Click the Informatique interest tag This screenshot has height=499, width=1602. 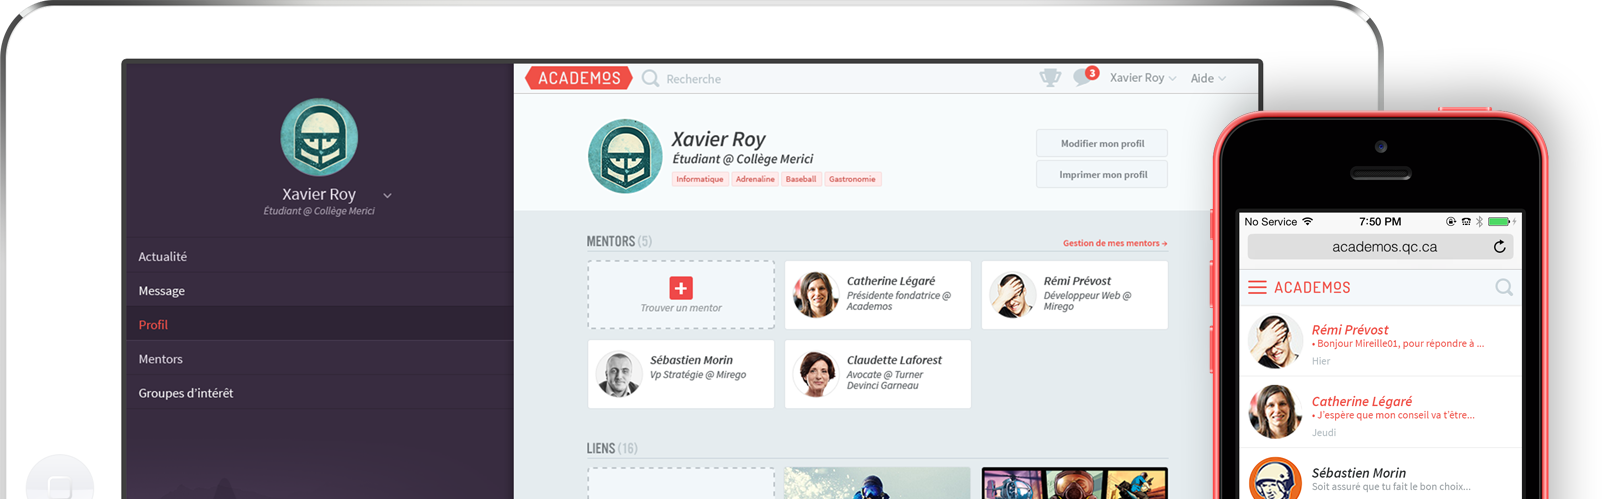point(699,180)
